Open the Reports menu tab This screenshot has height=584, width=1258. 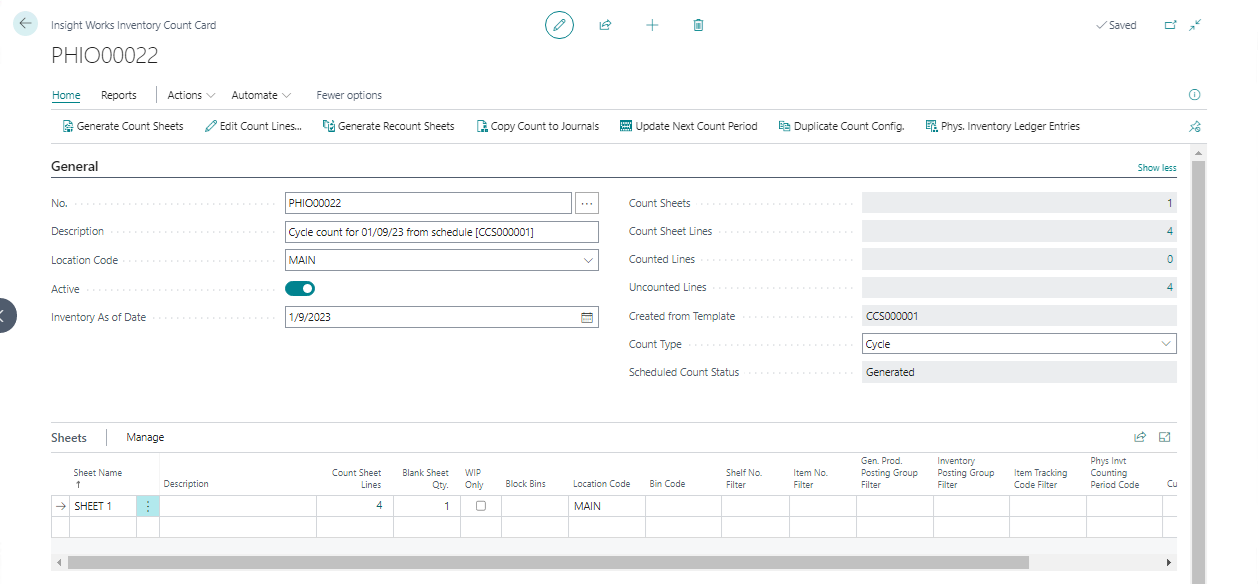119,95
